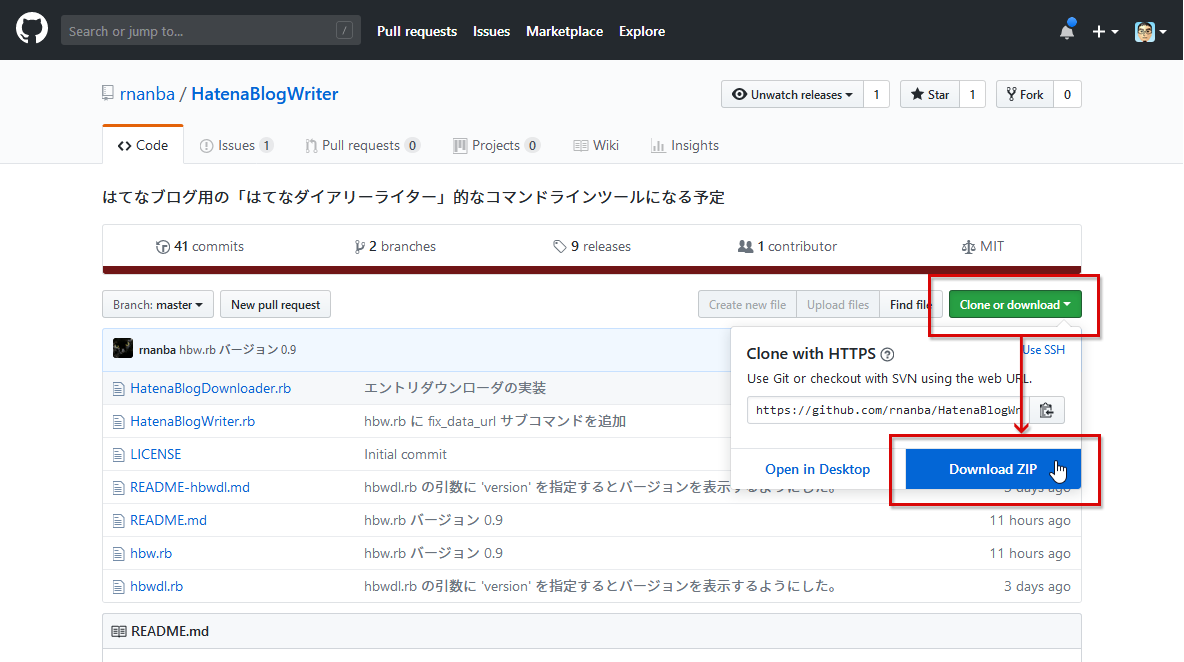1184x662 pixels.
Task: View the 1 contributor
Action: (788, 246)
